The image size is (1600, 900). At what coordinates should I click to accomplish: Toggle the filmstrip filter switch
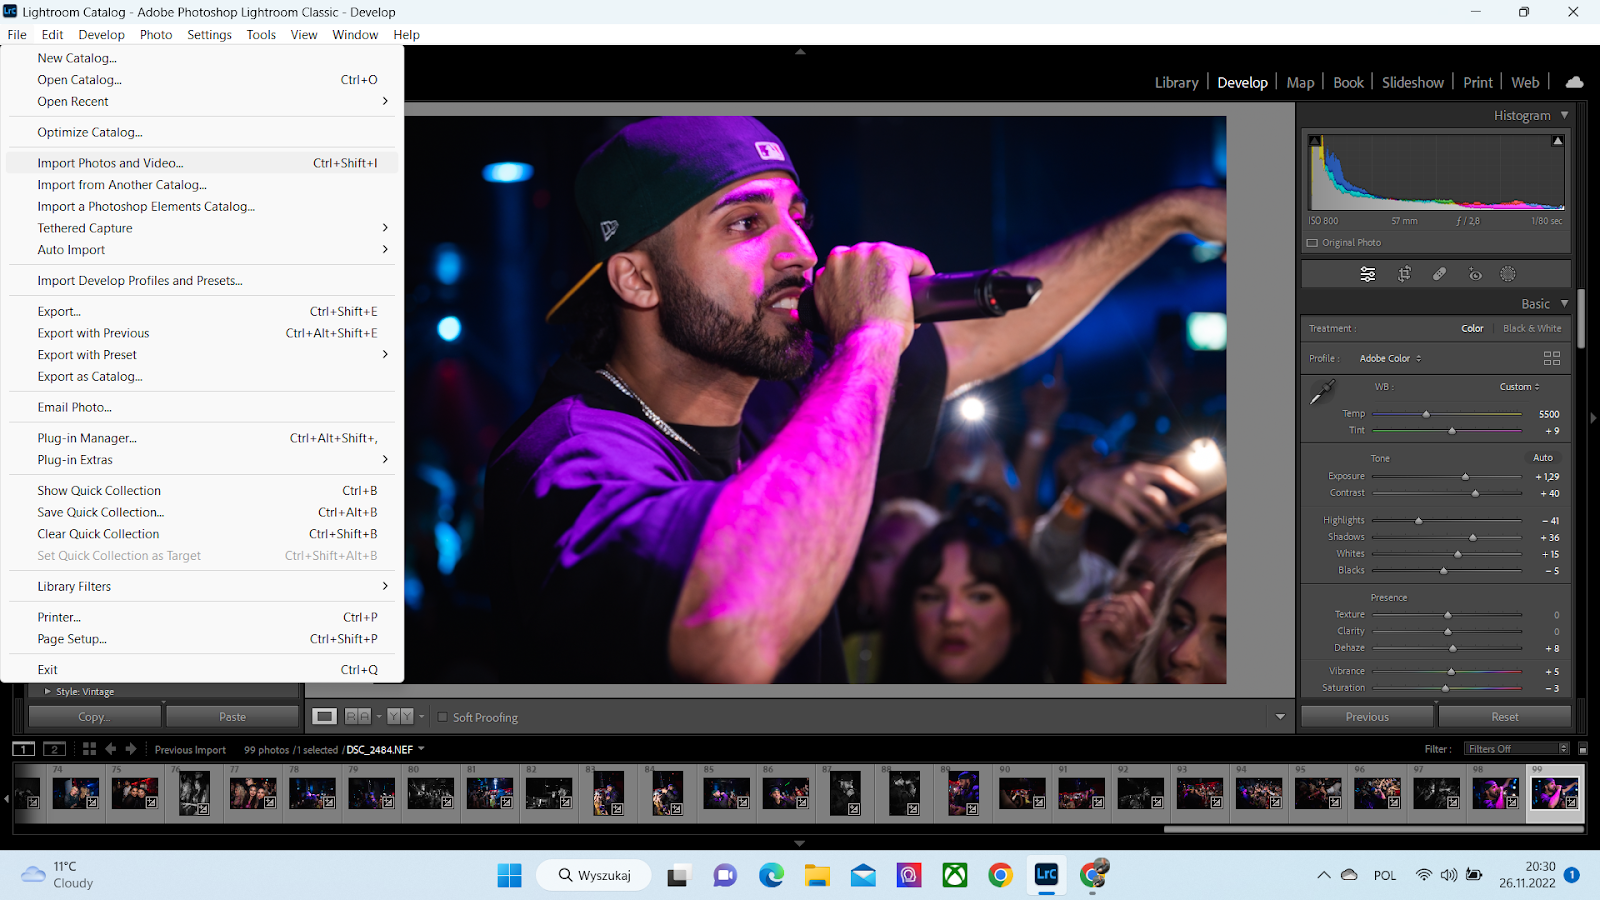pos(1583,749)
